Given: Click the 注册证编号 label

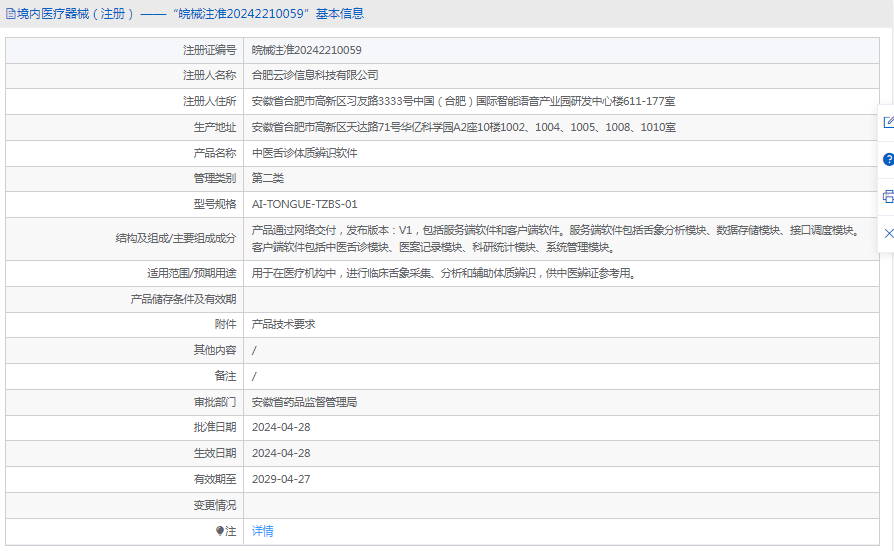Looking at the screenshot, I should tap(209, 50).
